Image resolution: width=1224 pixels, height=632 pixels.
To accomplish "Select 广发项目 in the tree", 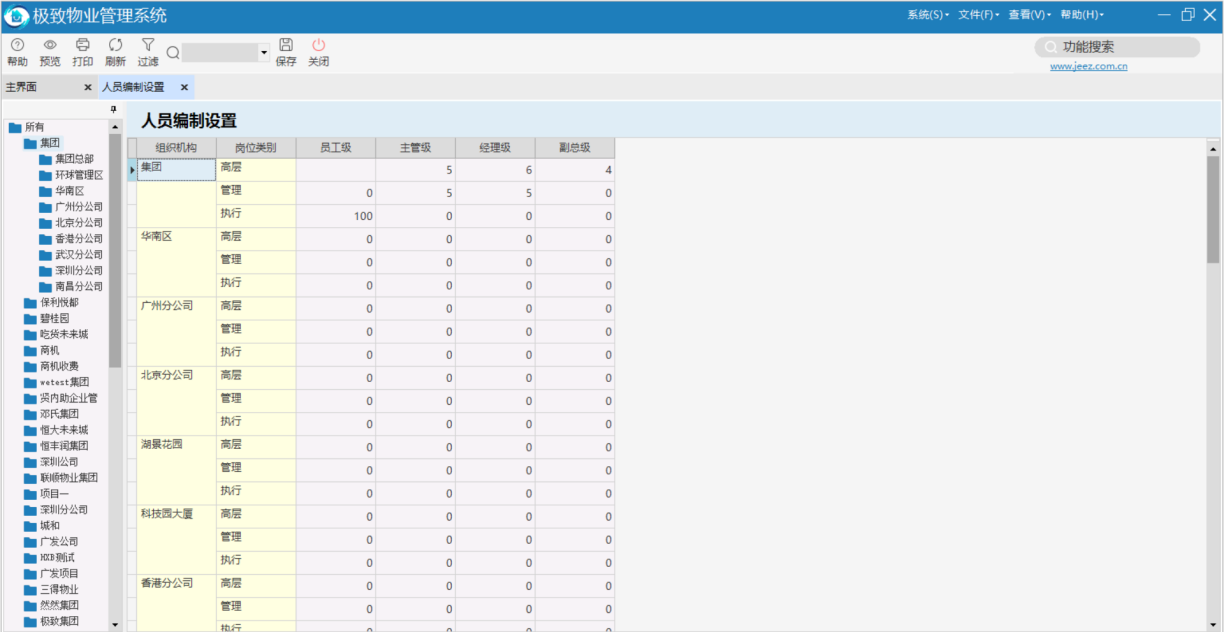I will click(59, 574).
